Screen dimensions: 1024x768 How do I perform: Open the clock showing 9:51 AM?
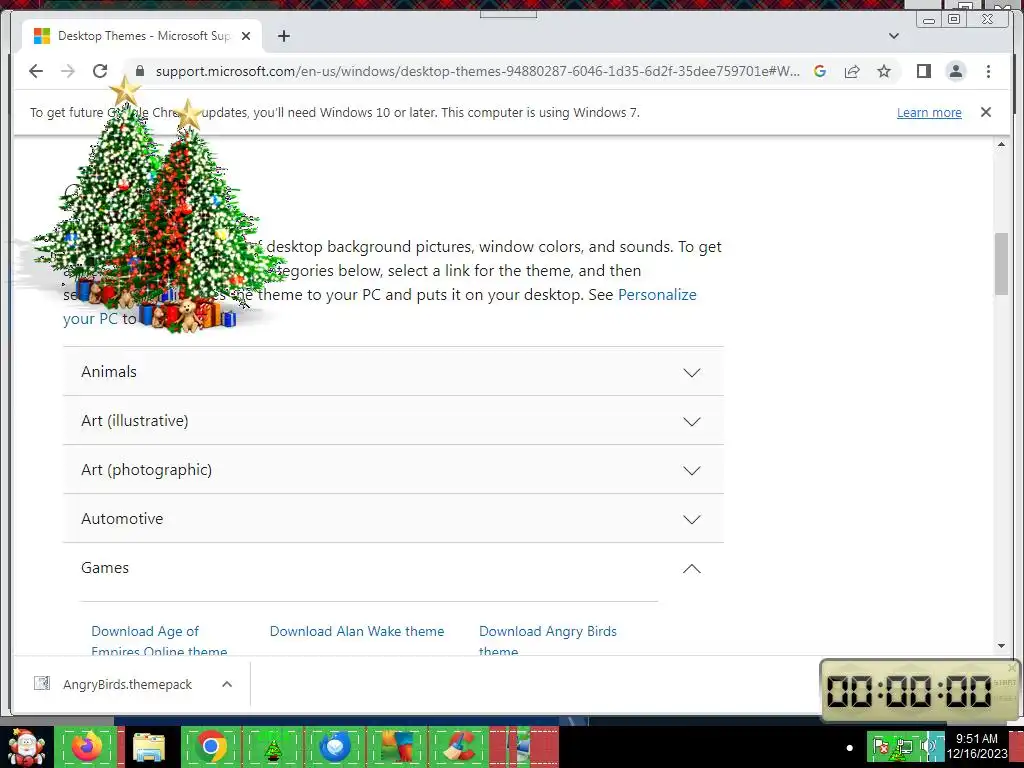[977, 746]
